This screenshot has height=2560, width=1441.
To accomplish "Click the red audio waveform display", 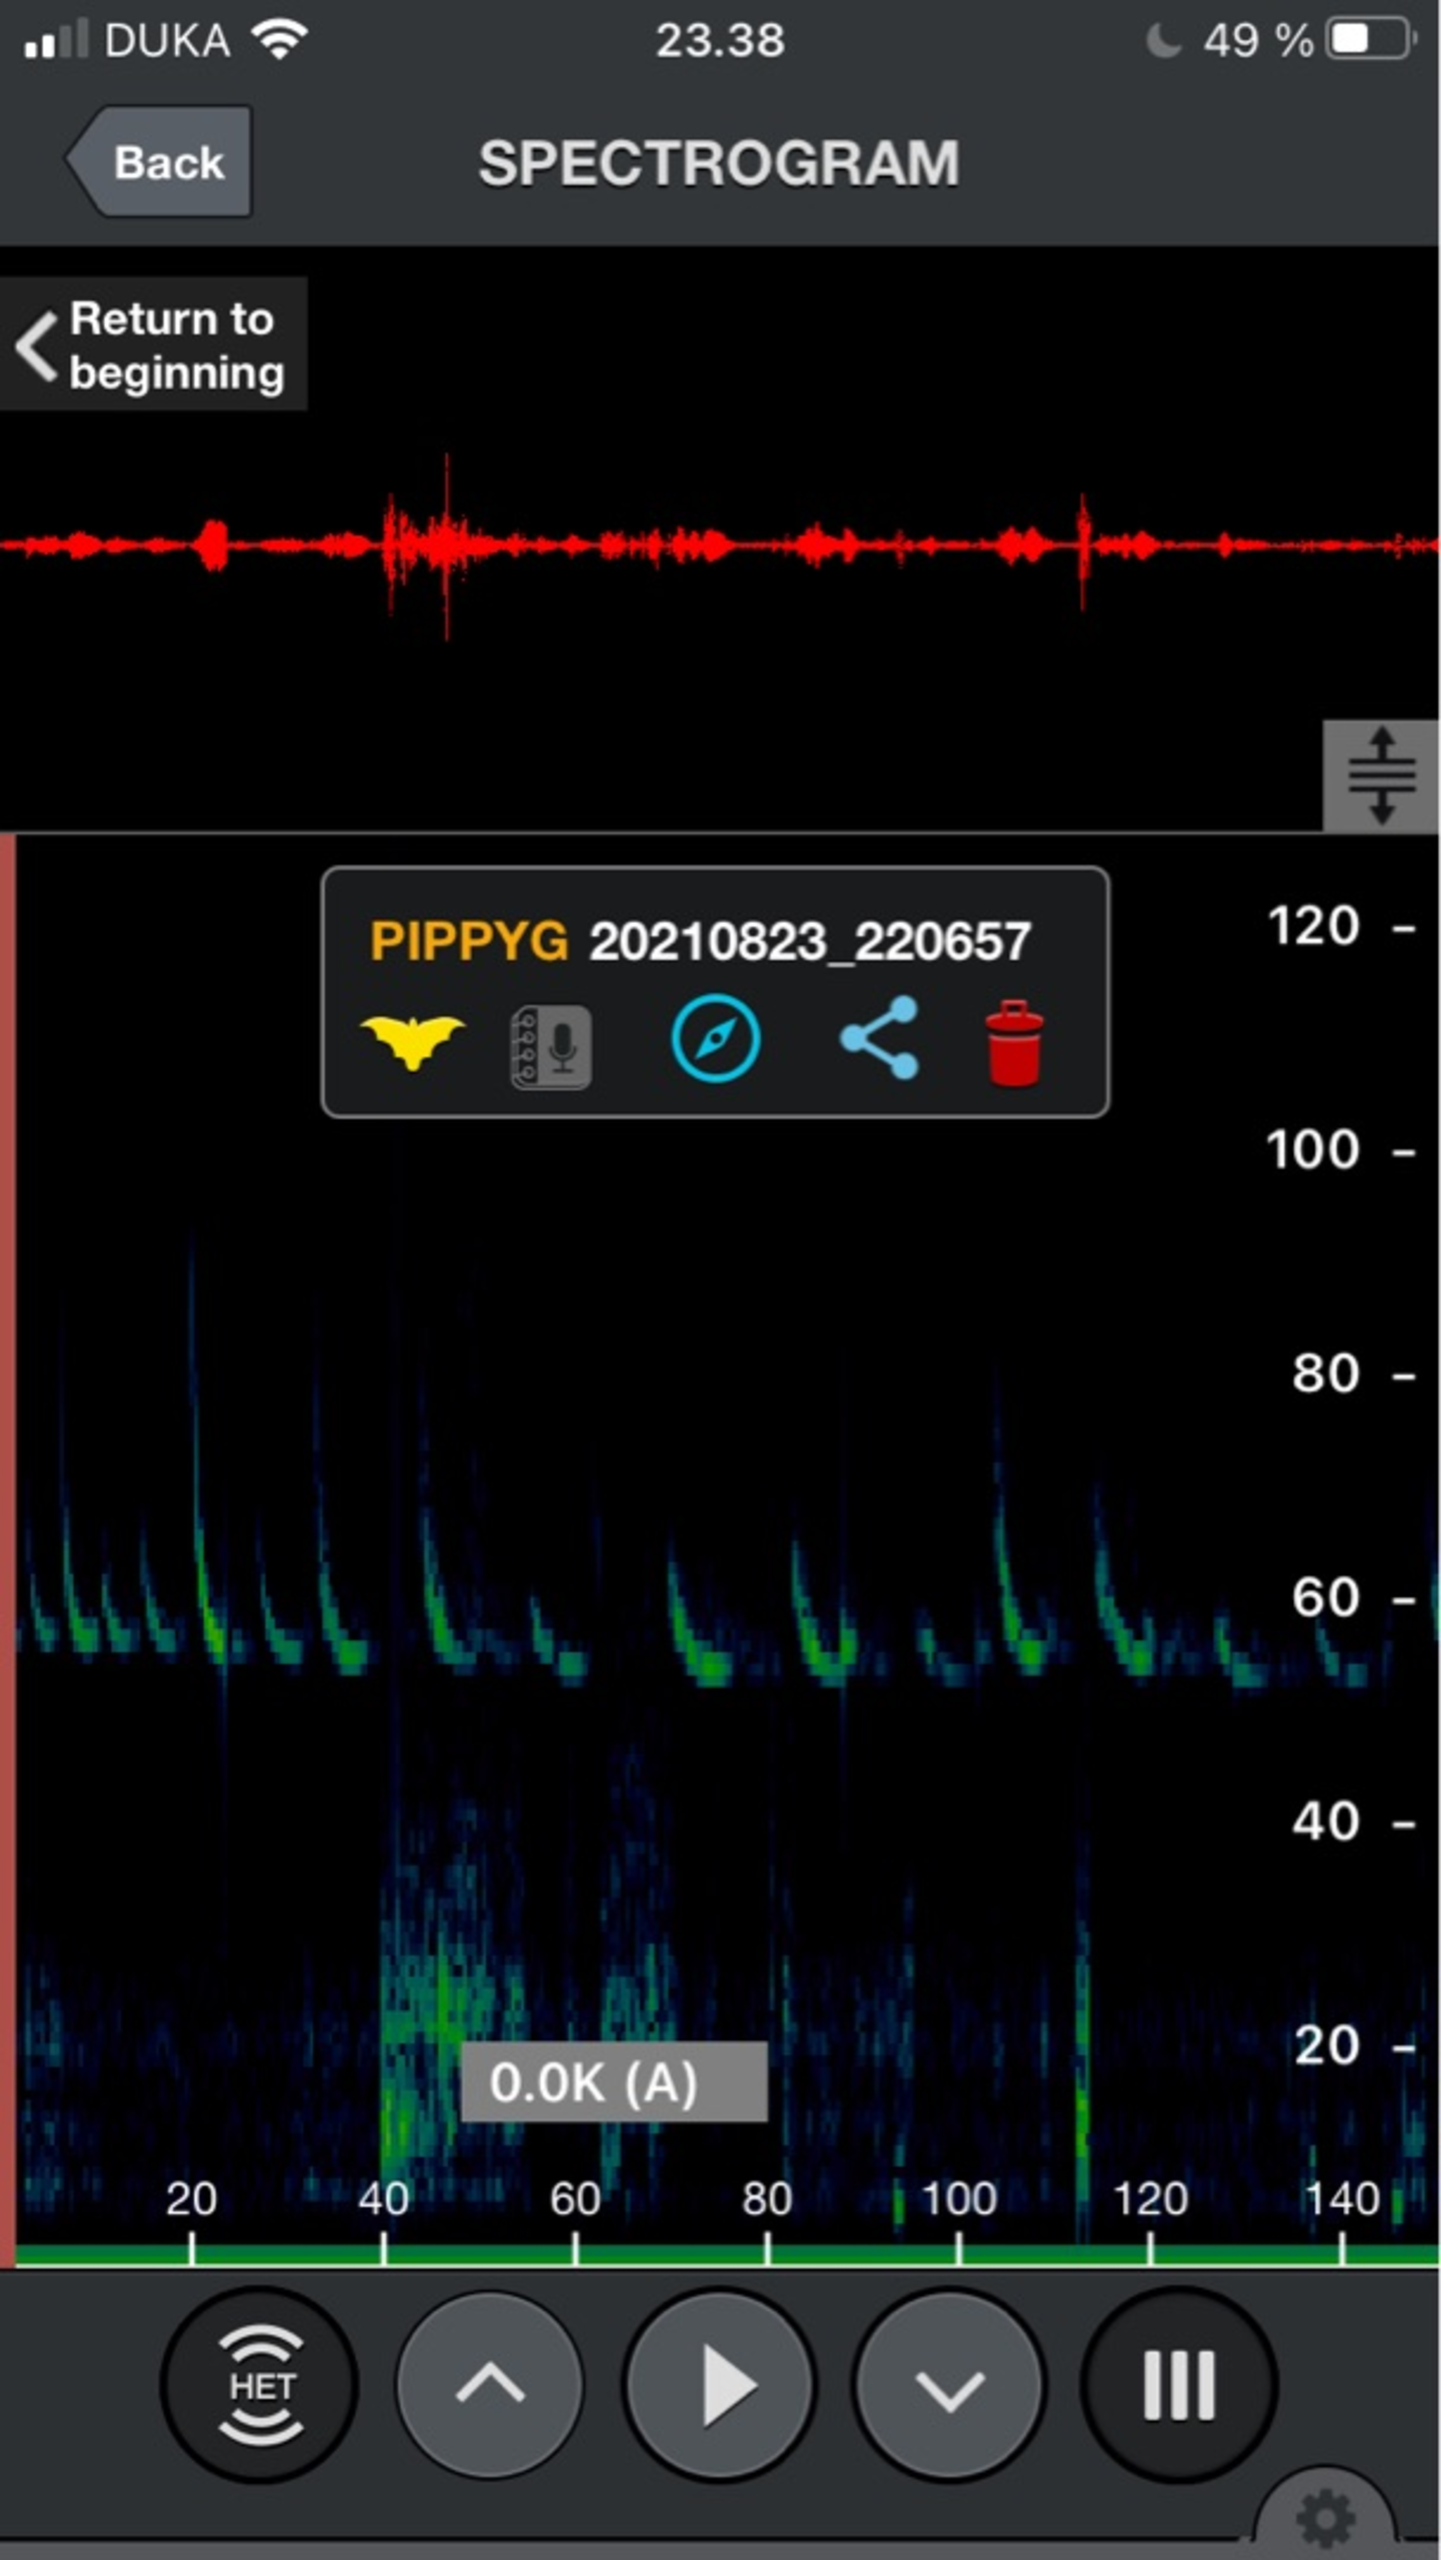I will click(720, 545).
